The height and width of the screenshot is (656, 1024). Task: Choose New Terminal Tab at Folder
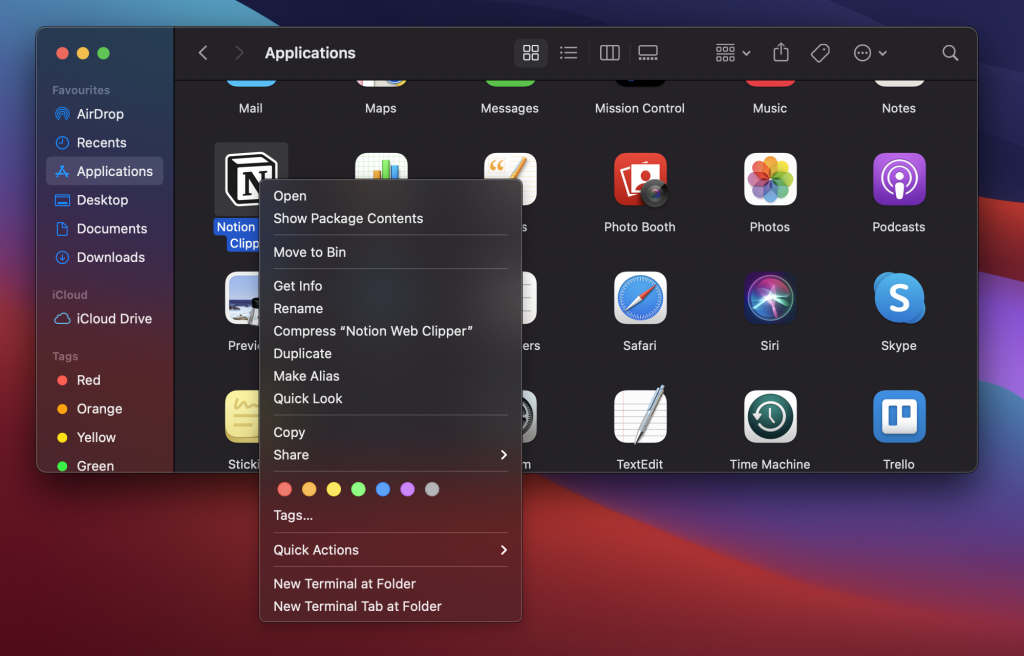[391, 606]
